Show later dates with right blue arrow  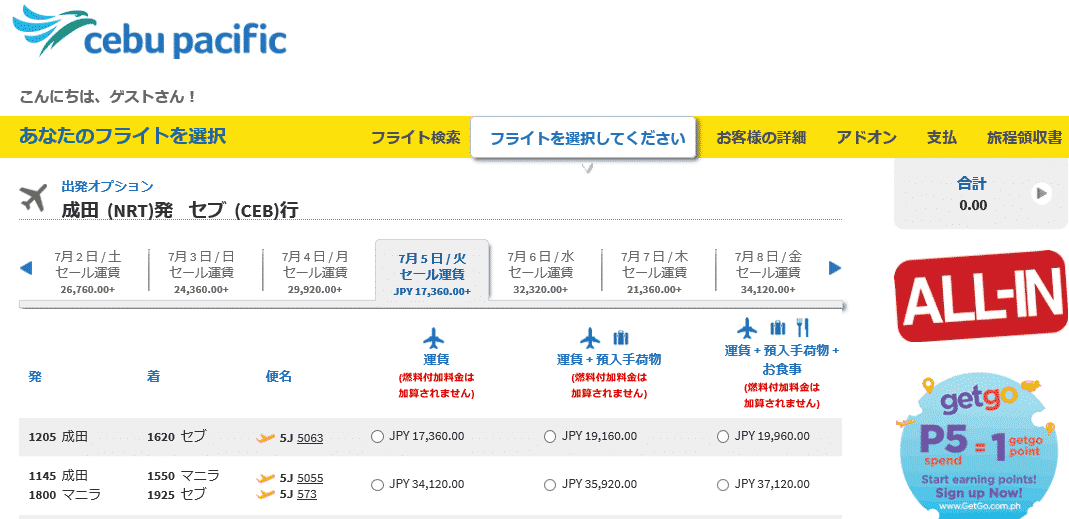[835, 269]
